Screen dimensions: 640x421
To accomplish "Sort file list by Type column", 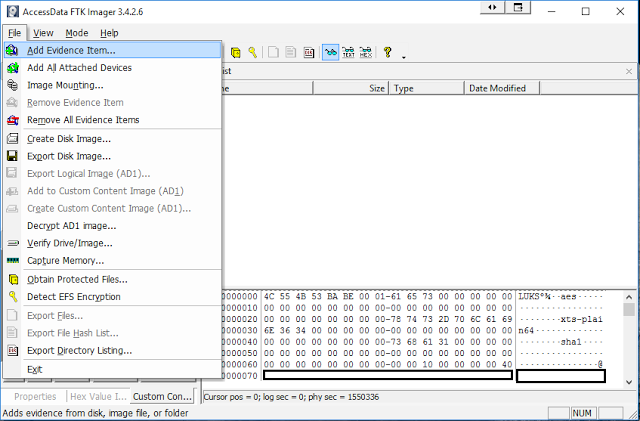I will click(x=426, y=88).
